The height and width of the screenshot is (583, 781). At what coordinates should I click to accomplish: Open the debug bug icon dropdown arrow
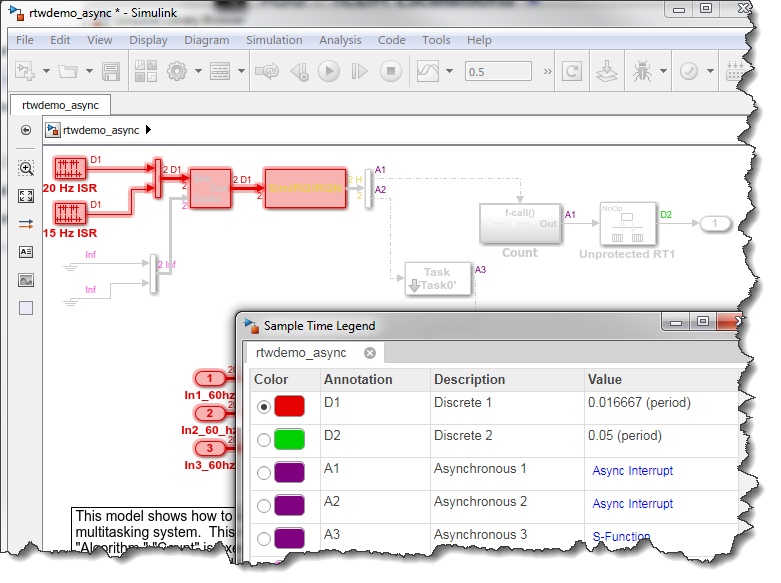661,72
